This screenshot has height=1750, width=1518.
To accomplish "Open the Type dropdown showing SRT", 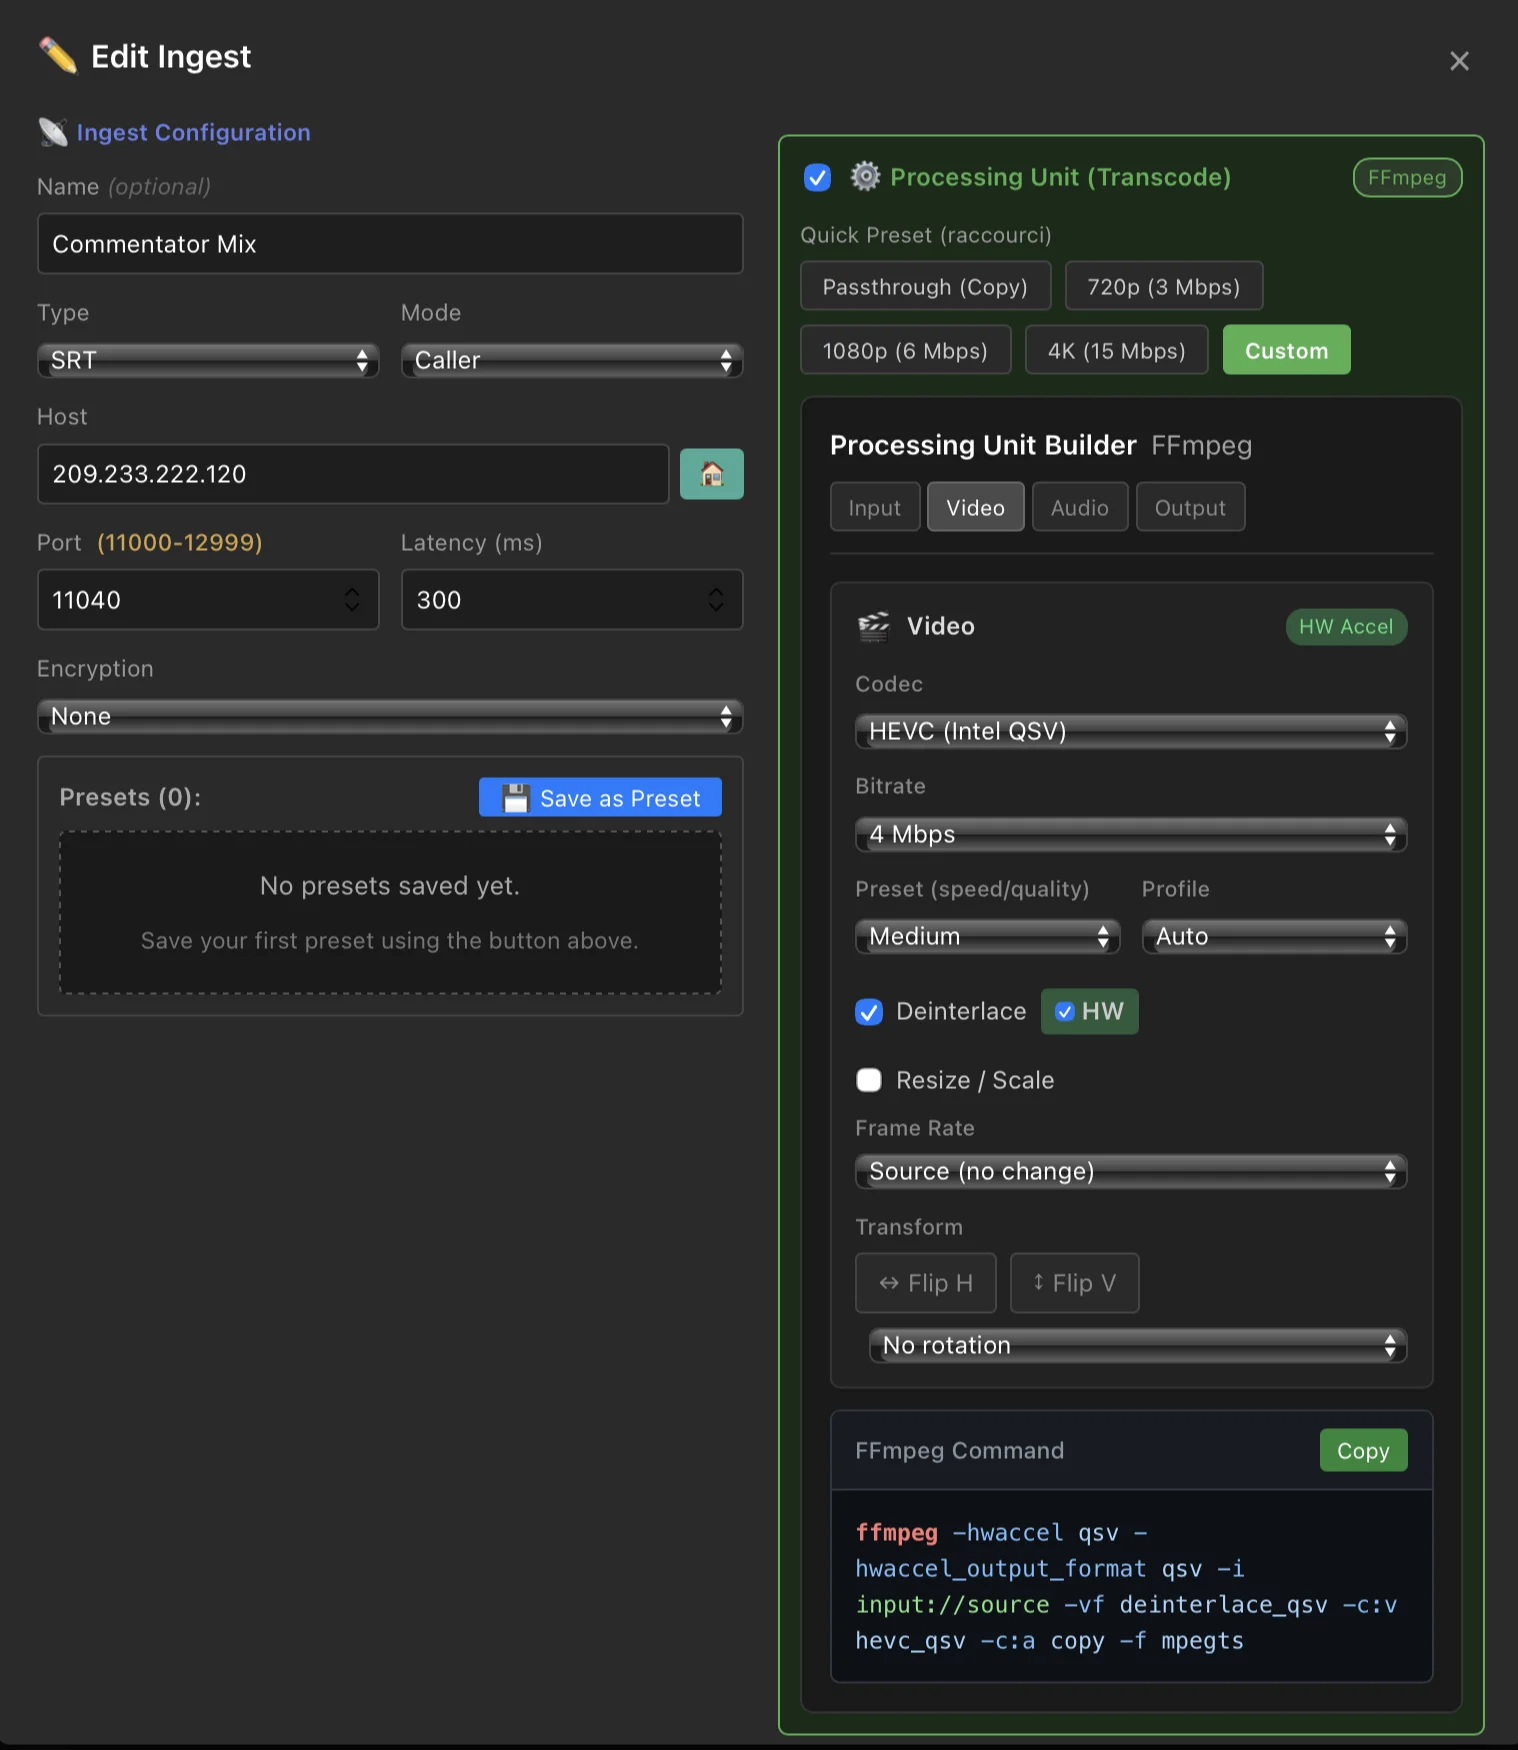I will point(208,360).
